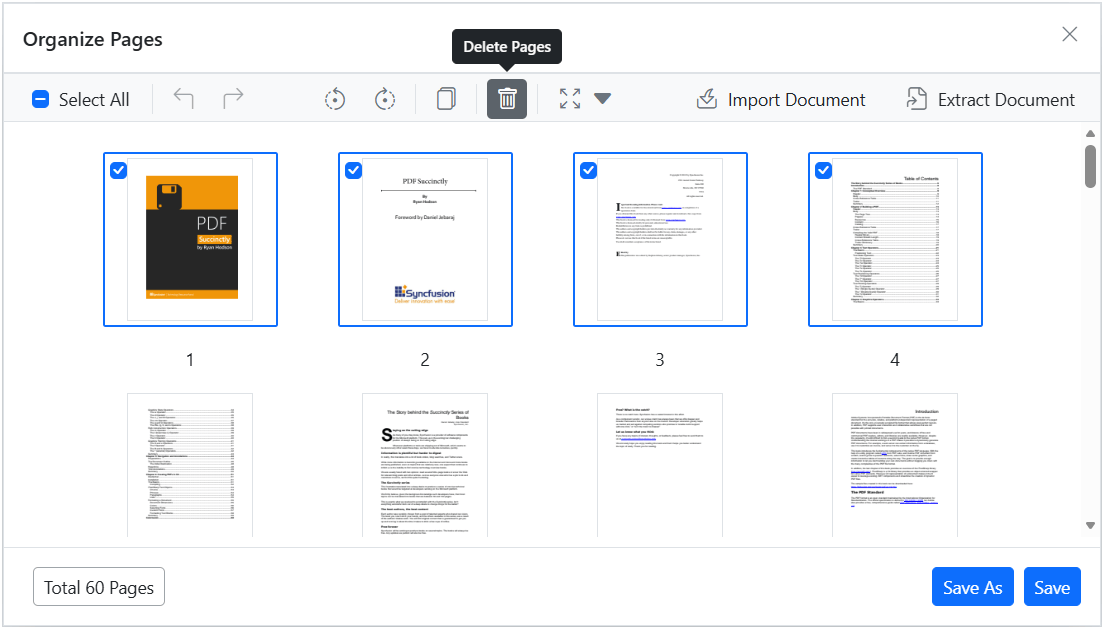Click the Save button

(1052, 587)
